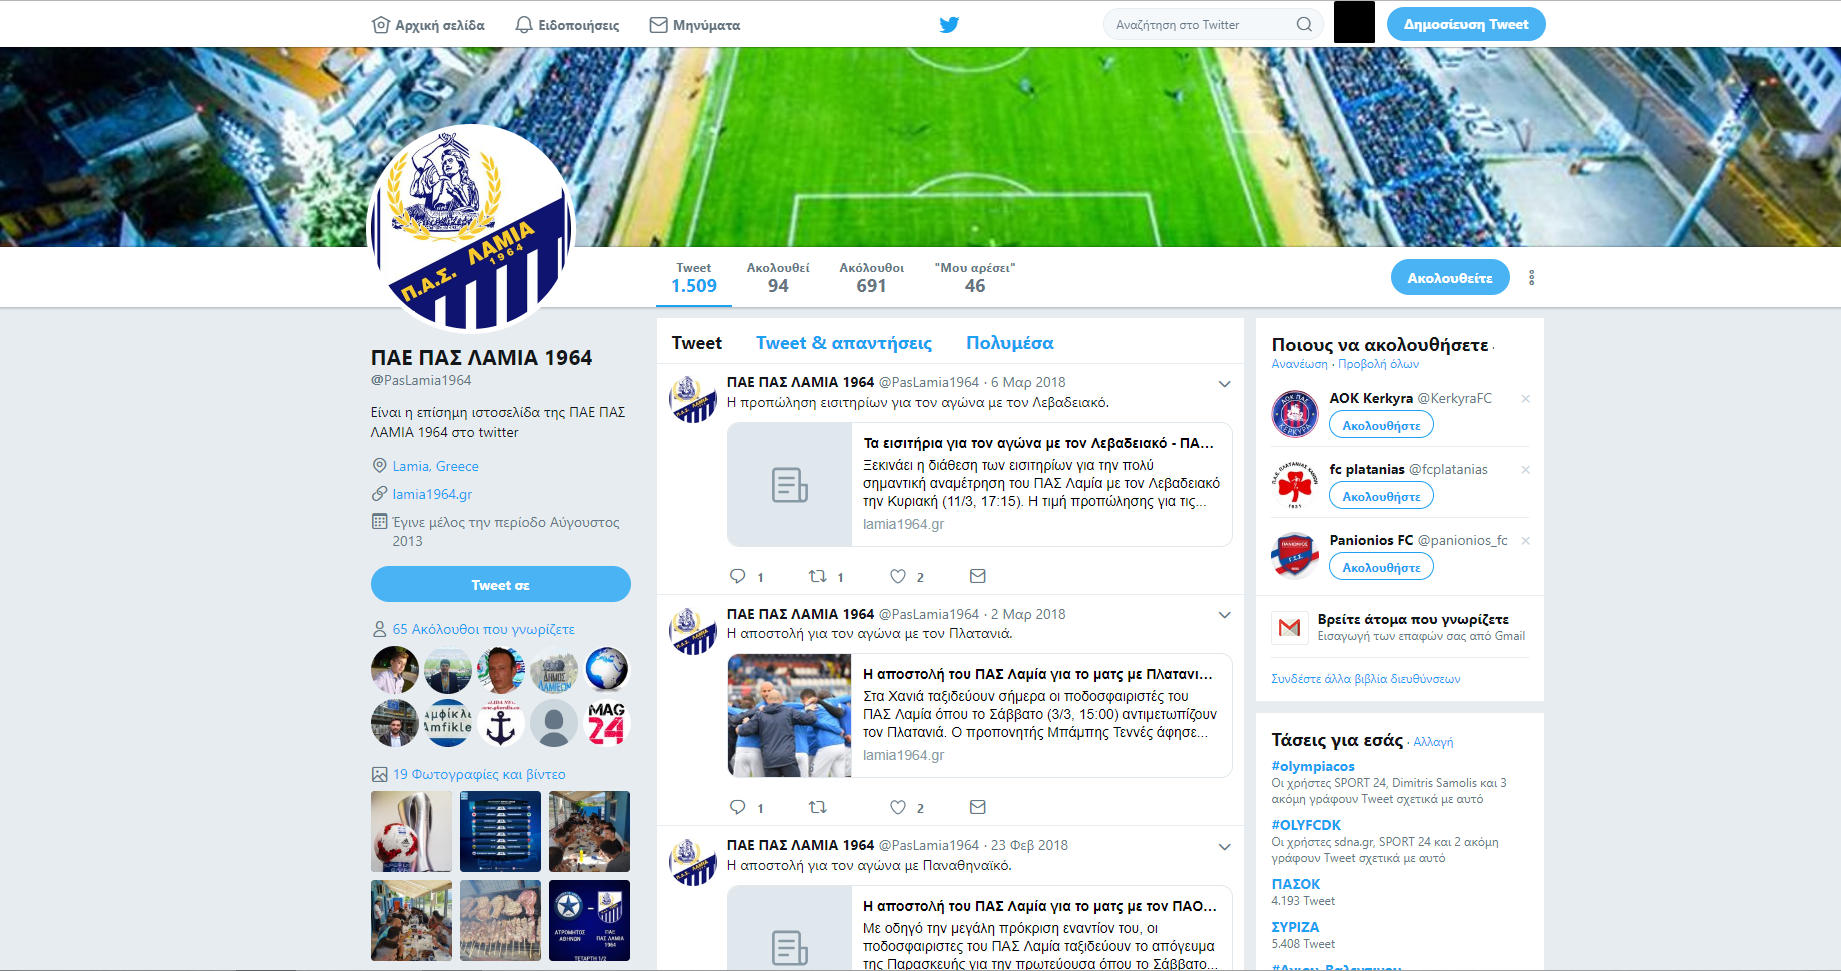Expand options chevron on 2 Μαρ 2018 tweet

click(1224, 615)
